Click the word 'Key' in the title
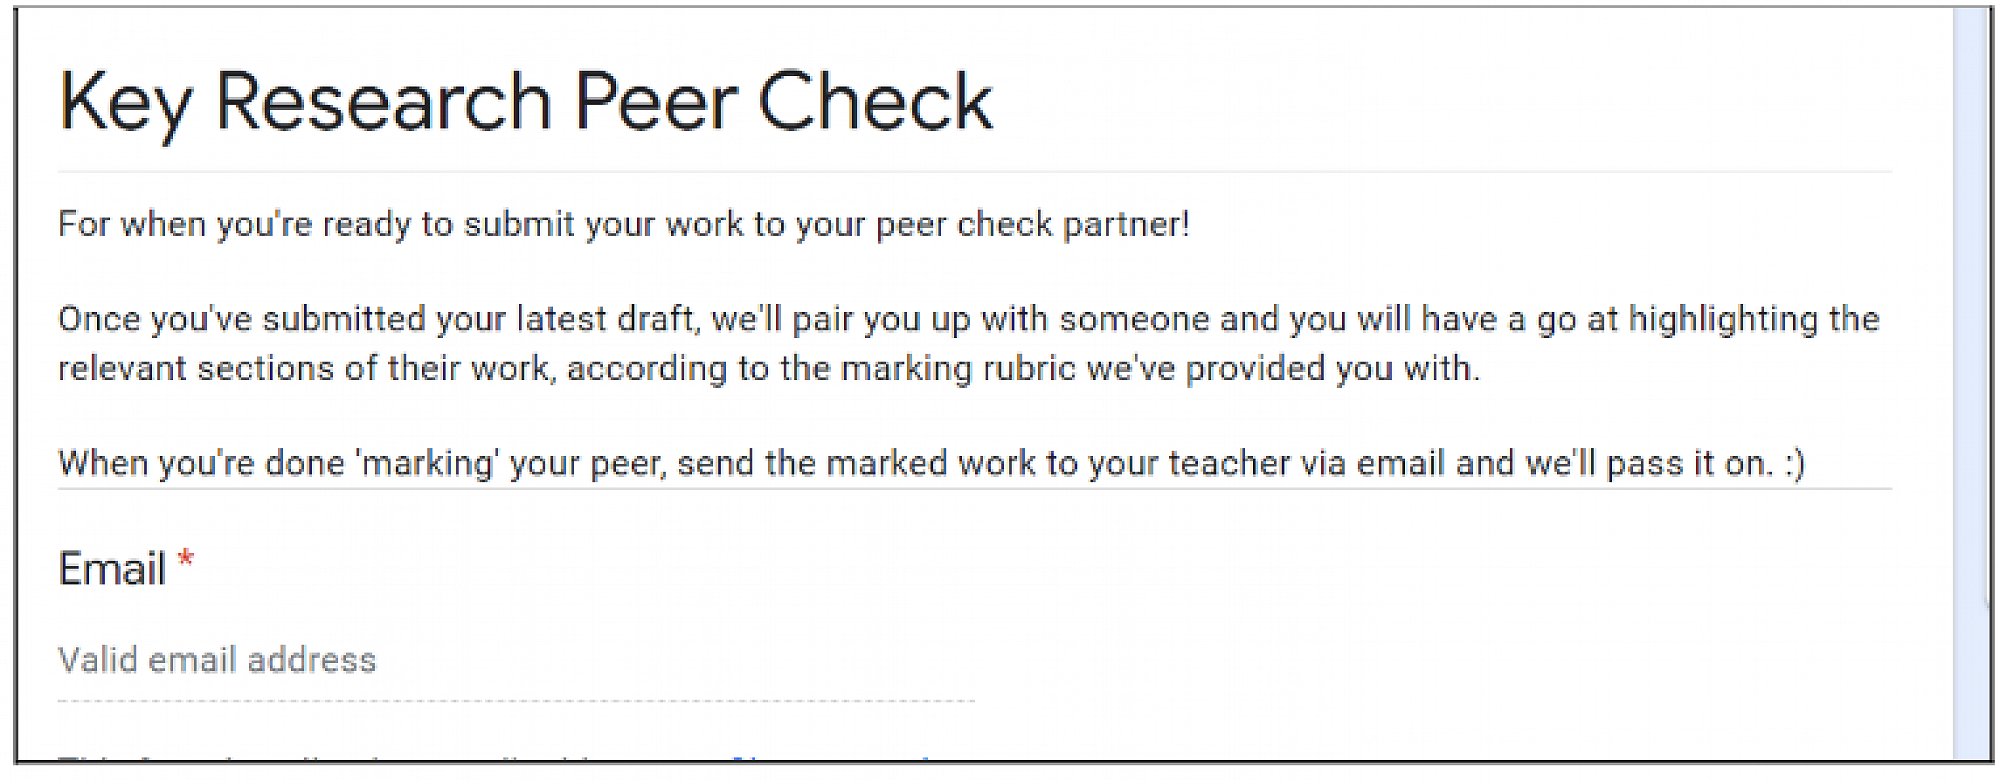This screenshot has width=2000, height=781. coord(125,102)
